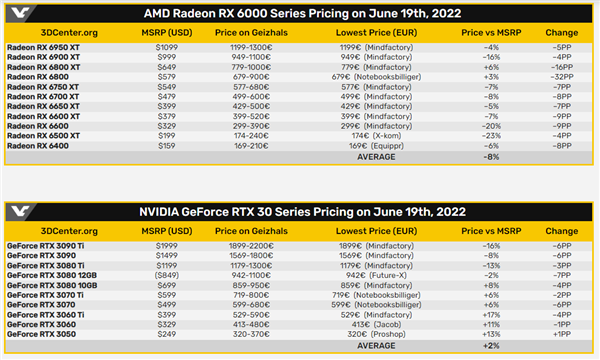Screen dimensions: 600x360
Task: Click the Price vs MSRP header in AMD table
Action: (491, 33)
